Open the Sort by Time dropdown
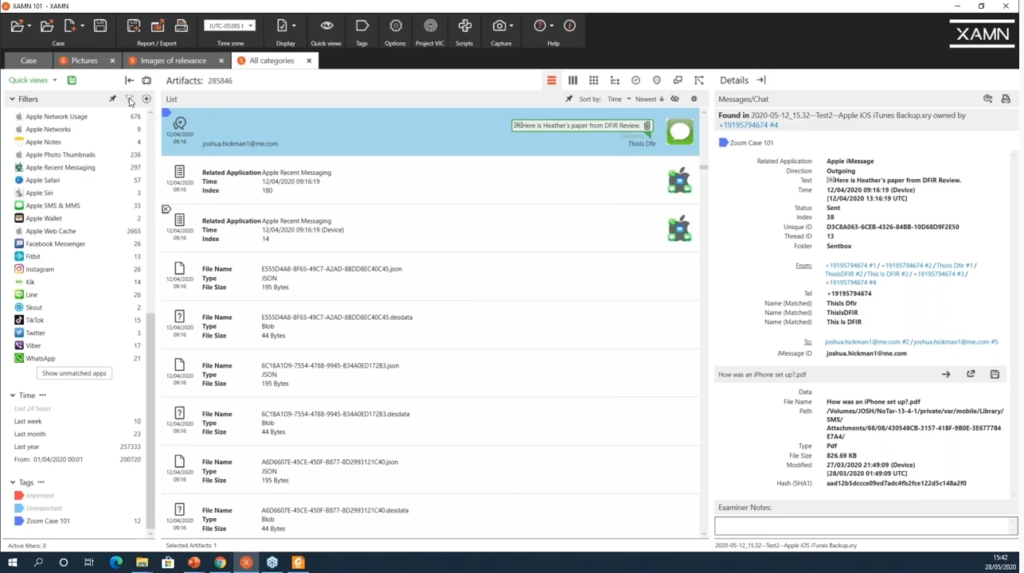 coord(619,99)
